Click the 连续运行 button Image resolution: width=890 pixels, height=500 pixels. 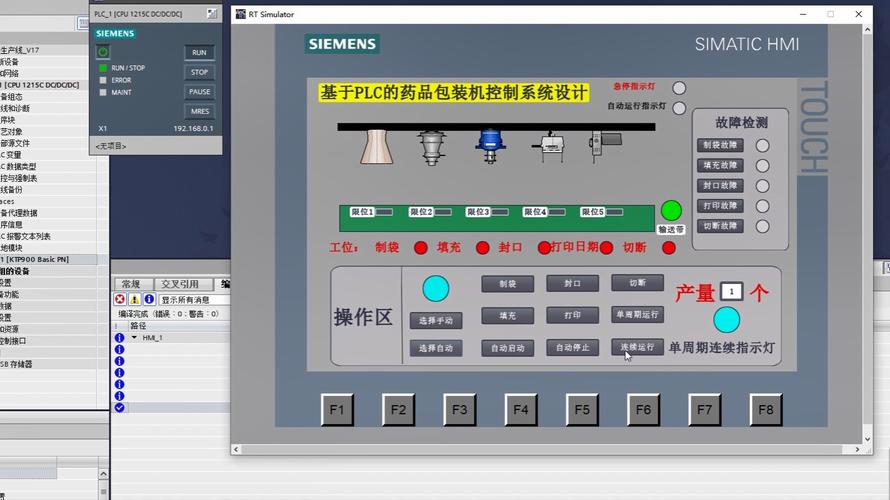(x=637, y=347)
